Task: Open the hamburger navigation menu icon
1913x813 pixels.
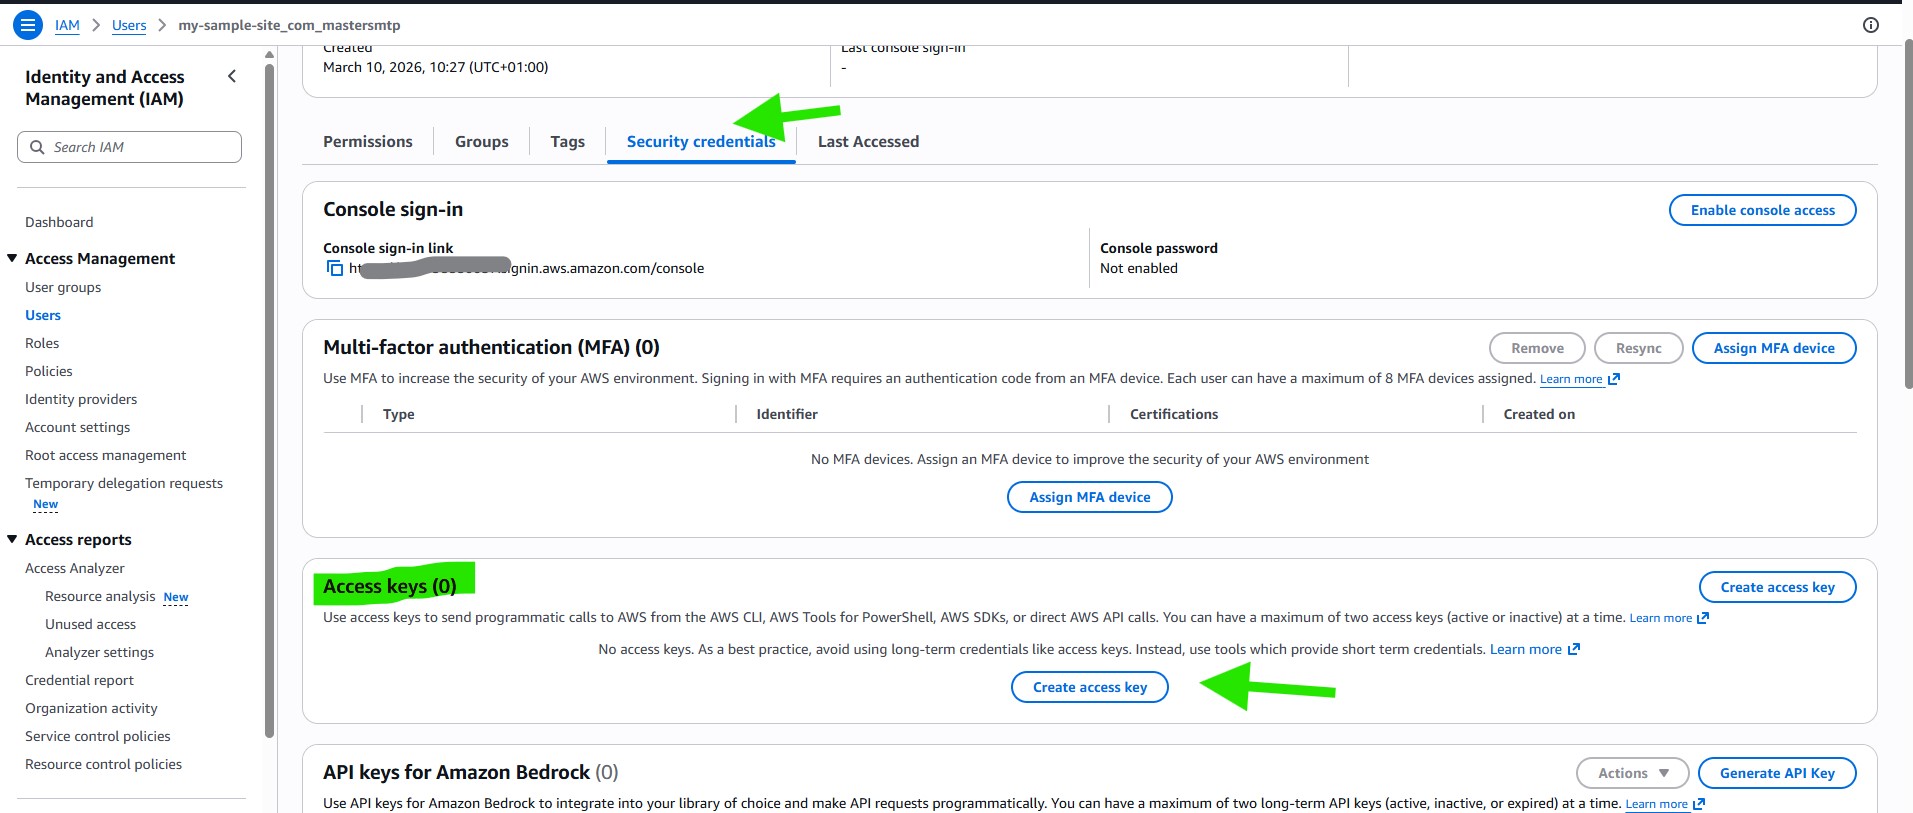Action: pyautogui.click(x=27, y=25)
